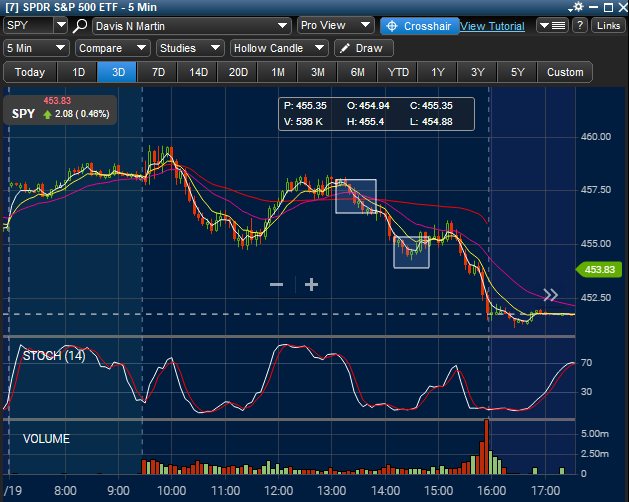Click the 5.00m volume axis label
Screen dimensions: 629x502
click(x=595, y=434)
